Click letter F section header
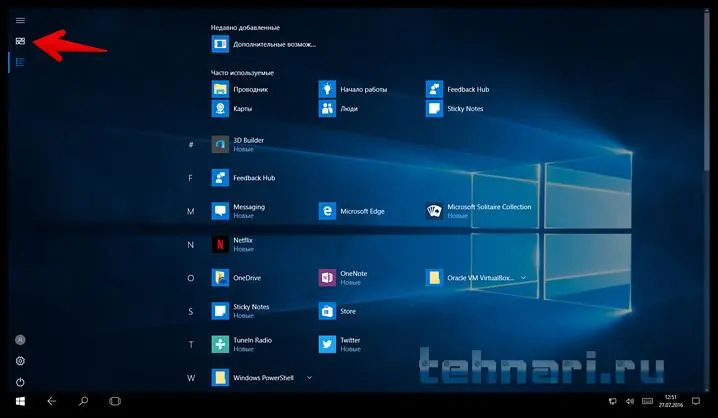Image resolution: width=718 pixels, height=418 pixels. point(190,178)
